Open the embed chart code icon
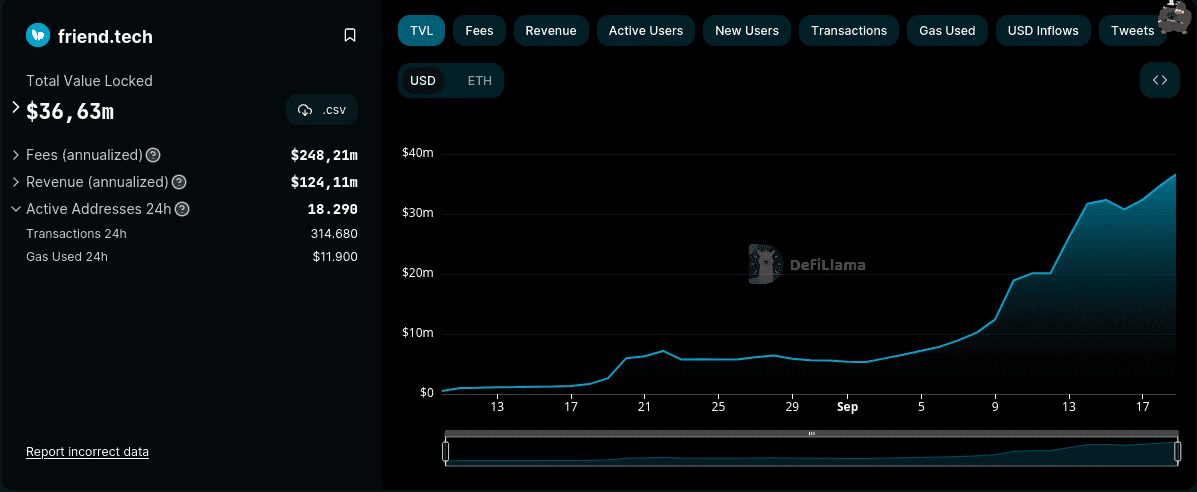The image size is (1197, 492). (1160, 80)
